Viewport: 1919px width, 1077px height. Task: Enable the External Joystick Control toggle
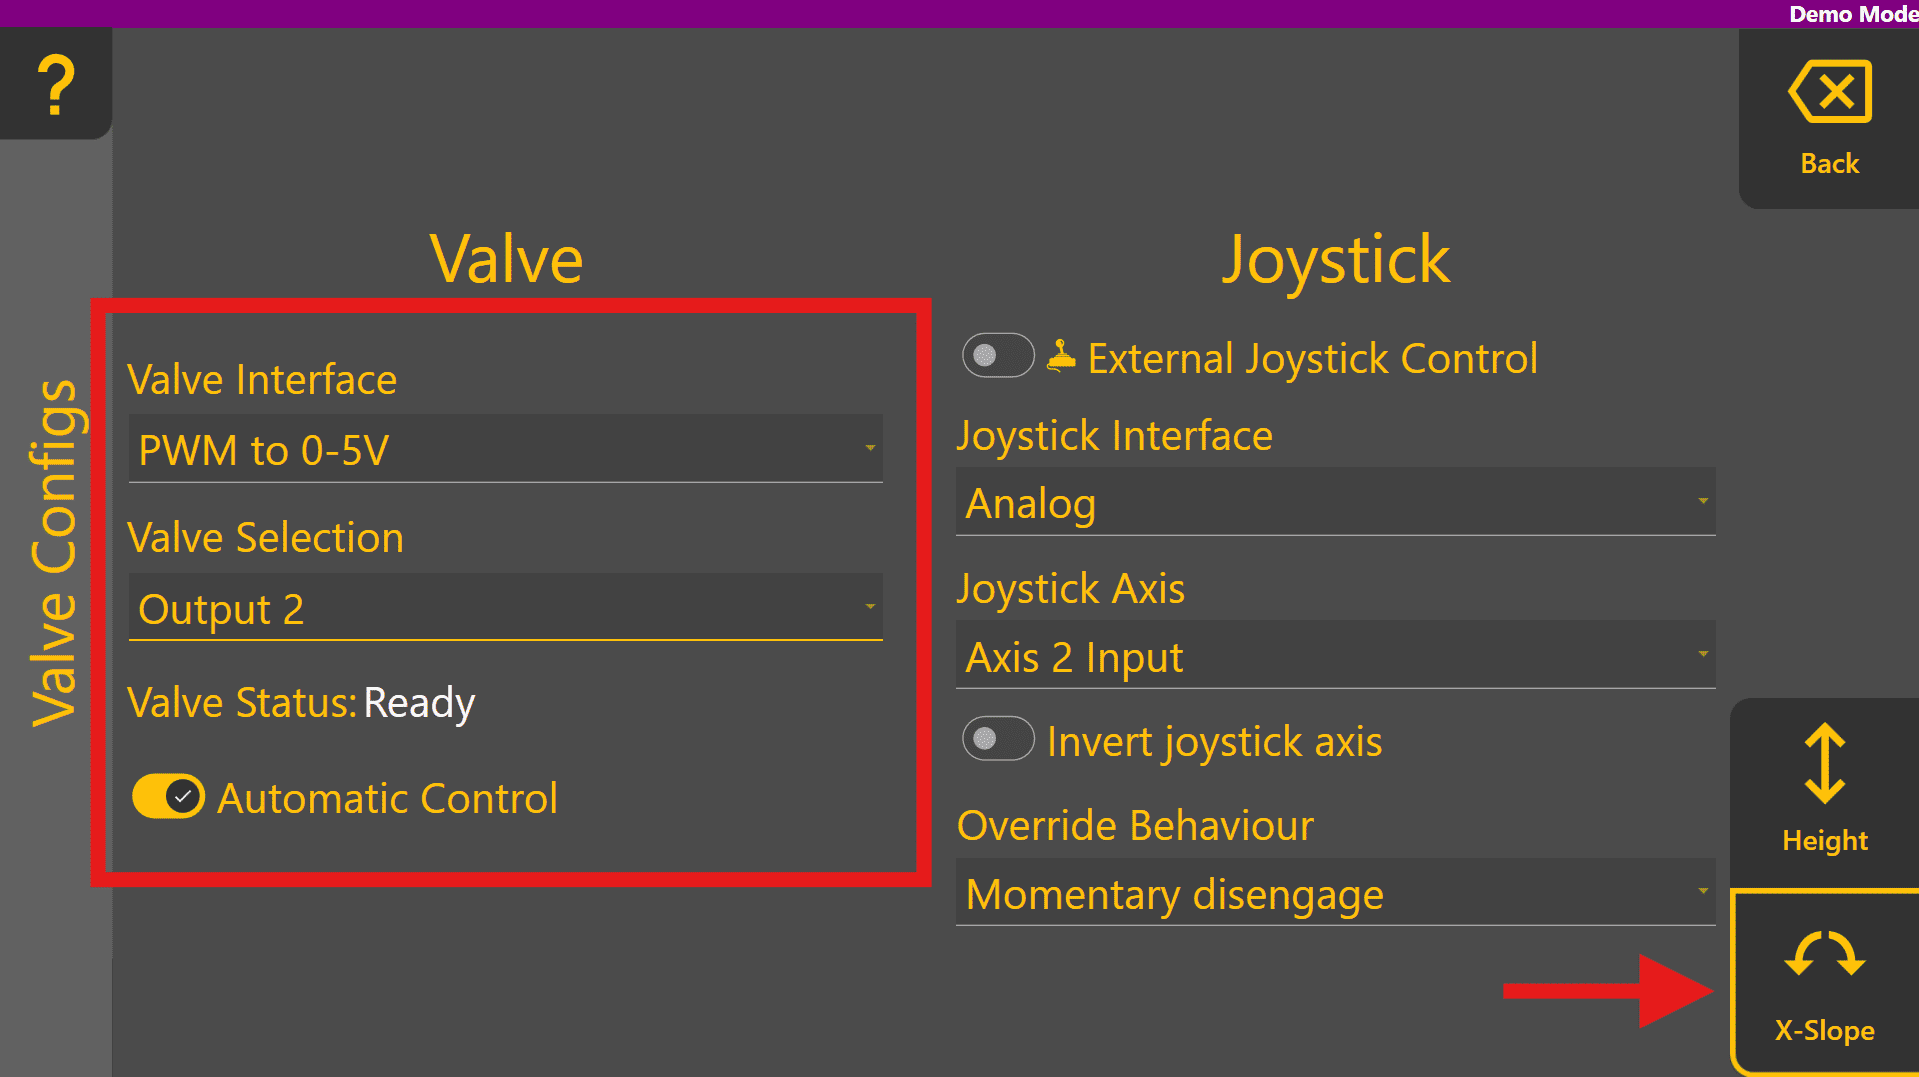point(997,356)
